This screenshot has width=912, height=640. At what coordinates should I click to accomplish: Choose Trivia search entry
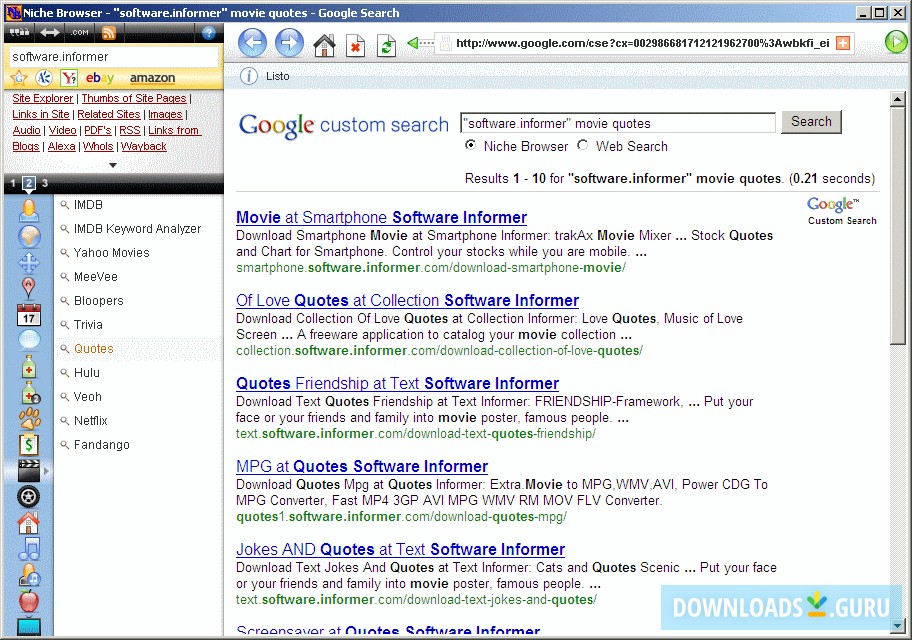(x=88, y=325)
